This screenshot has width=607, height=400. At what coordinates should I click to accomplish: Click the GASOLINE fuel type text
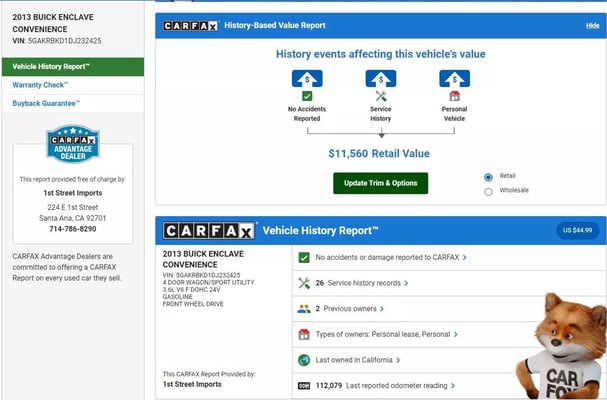click(177, 297)
